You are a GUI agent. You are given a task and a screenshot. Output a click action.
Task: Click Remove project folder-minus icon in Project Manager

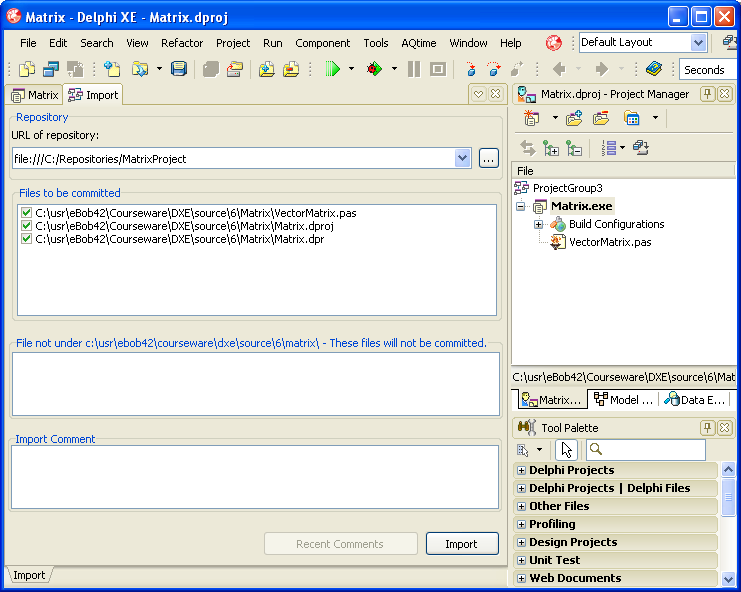(x=601, y=118)
